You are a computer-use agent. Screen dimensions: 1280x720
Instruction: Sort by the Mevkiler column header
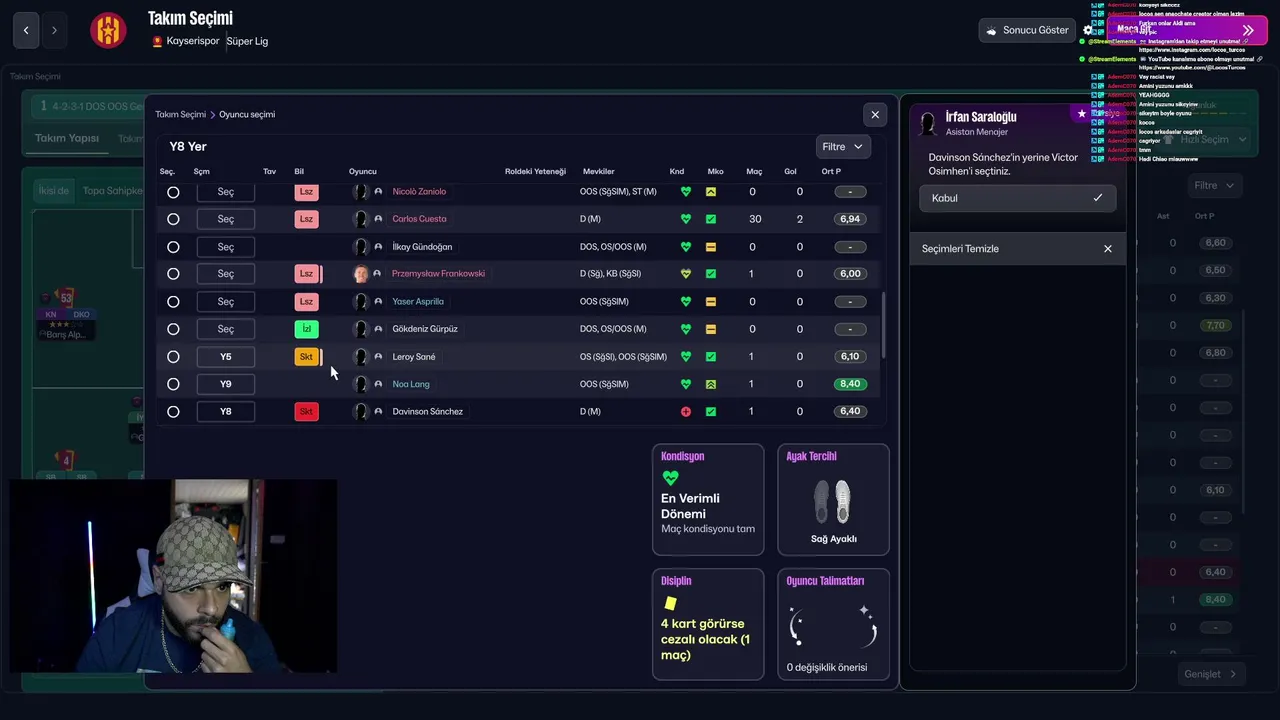coord(598,172)
